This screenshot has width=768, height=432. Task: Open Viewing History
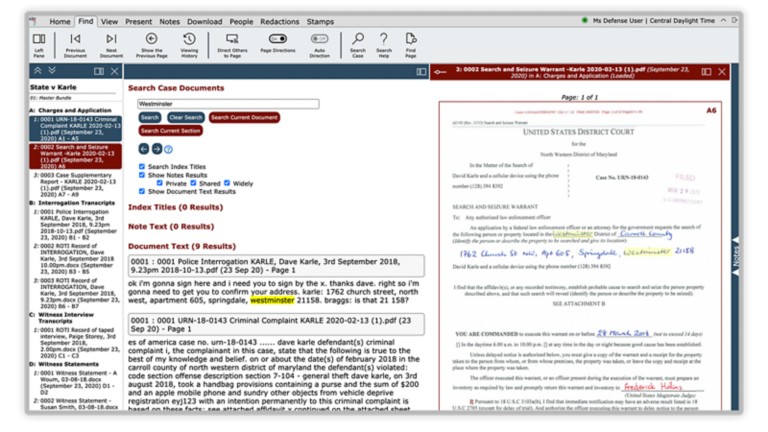pos(189,46)
